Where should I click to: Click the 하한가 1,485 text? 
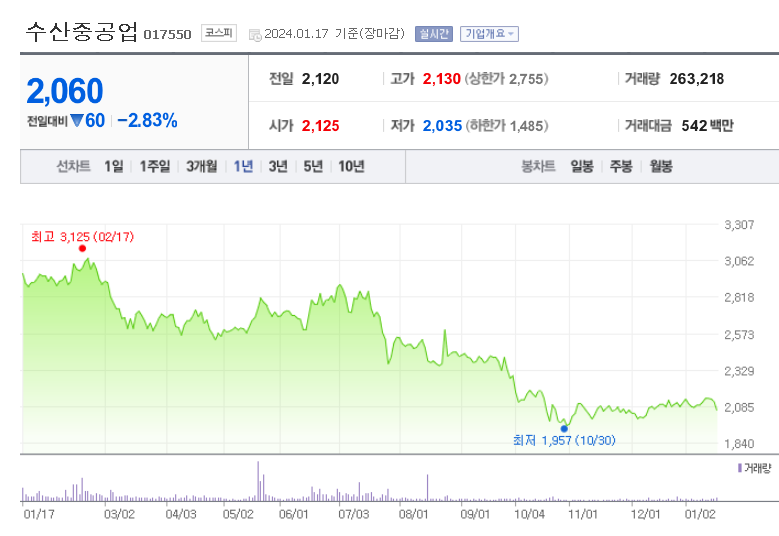(507, 126)
